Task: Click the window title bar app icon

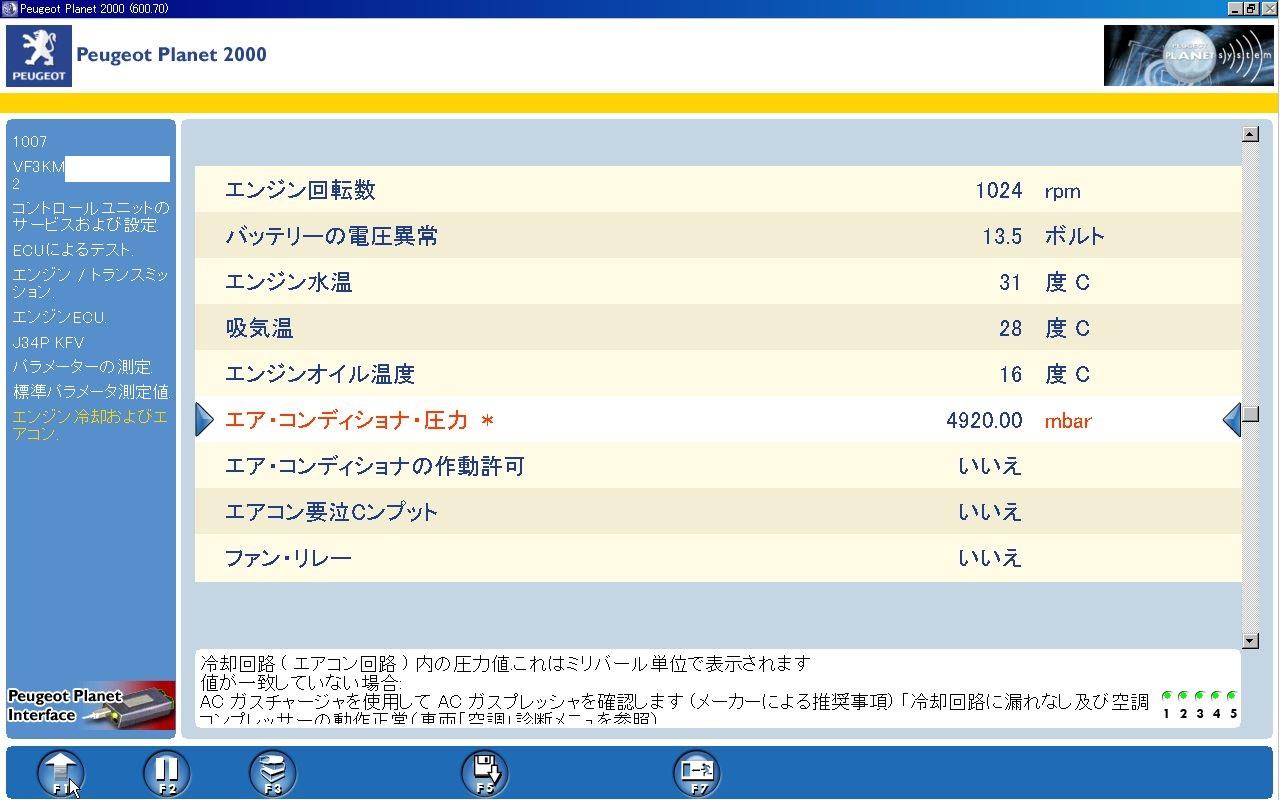Action: 10,9
